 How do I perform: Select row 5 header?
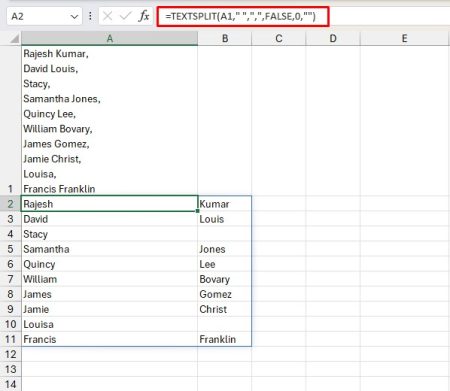10,249
